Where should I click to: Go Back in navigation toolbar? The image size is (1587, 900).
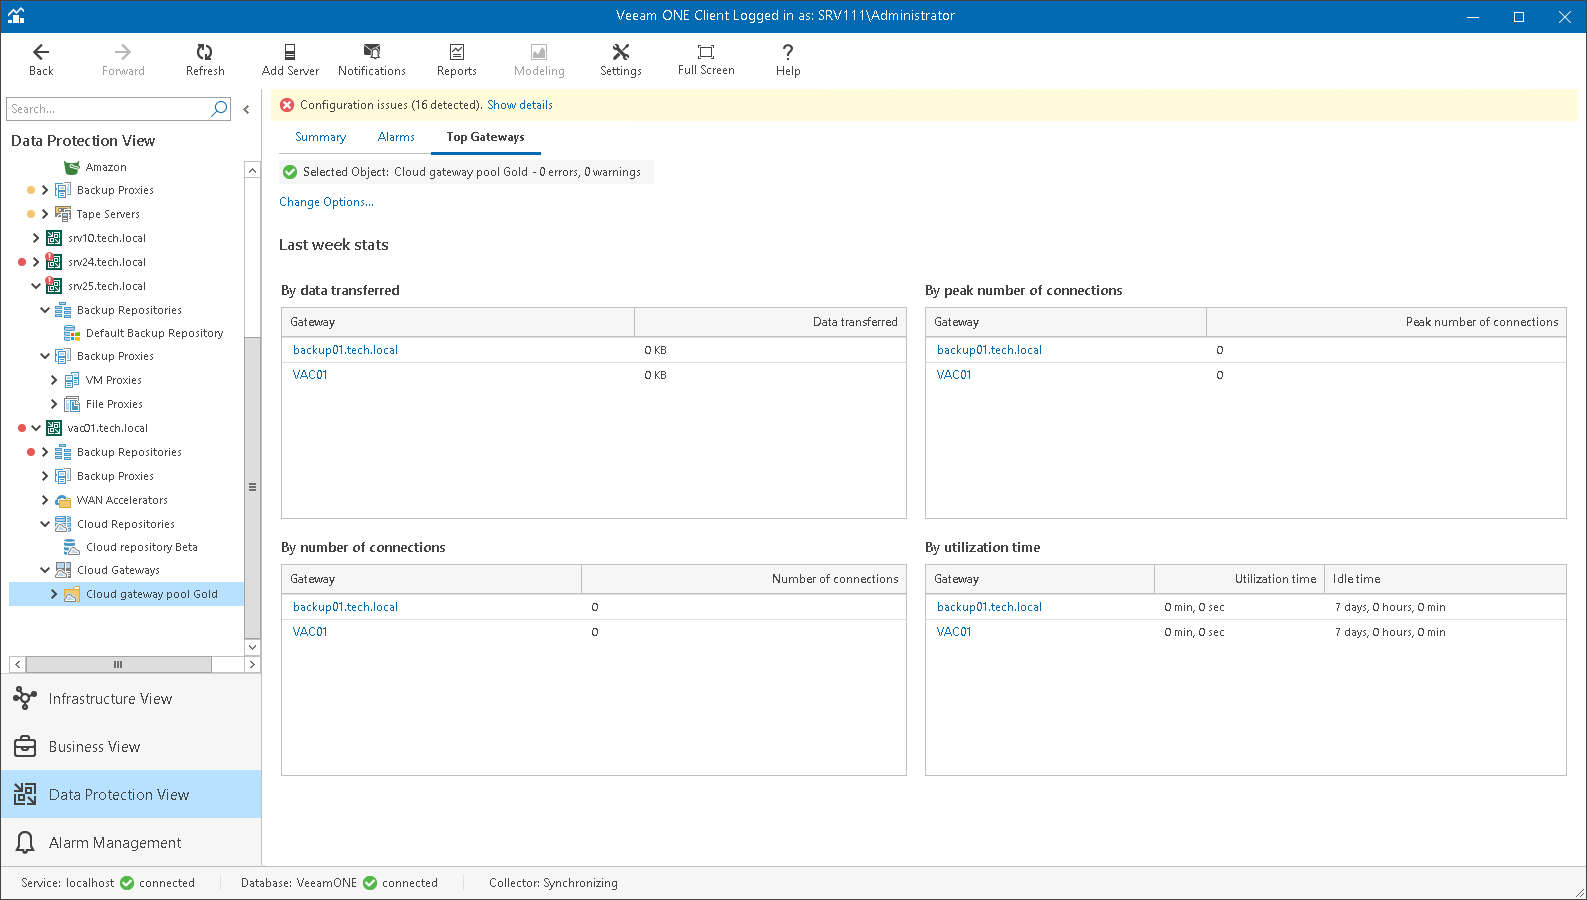[41, 60]
